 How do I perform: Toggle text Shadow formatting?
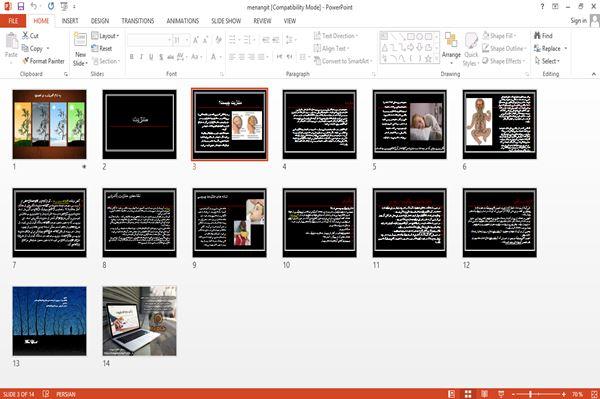[161, 57]
